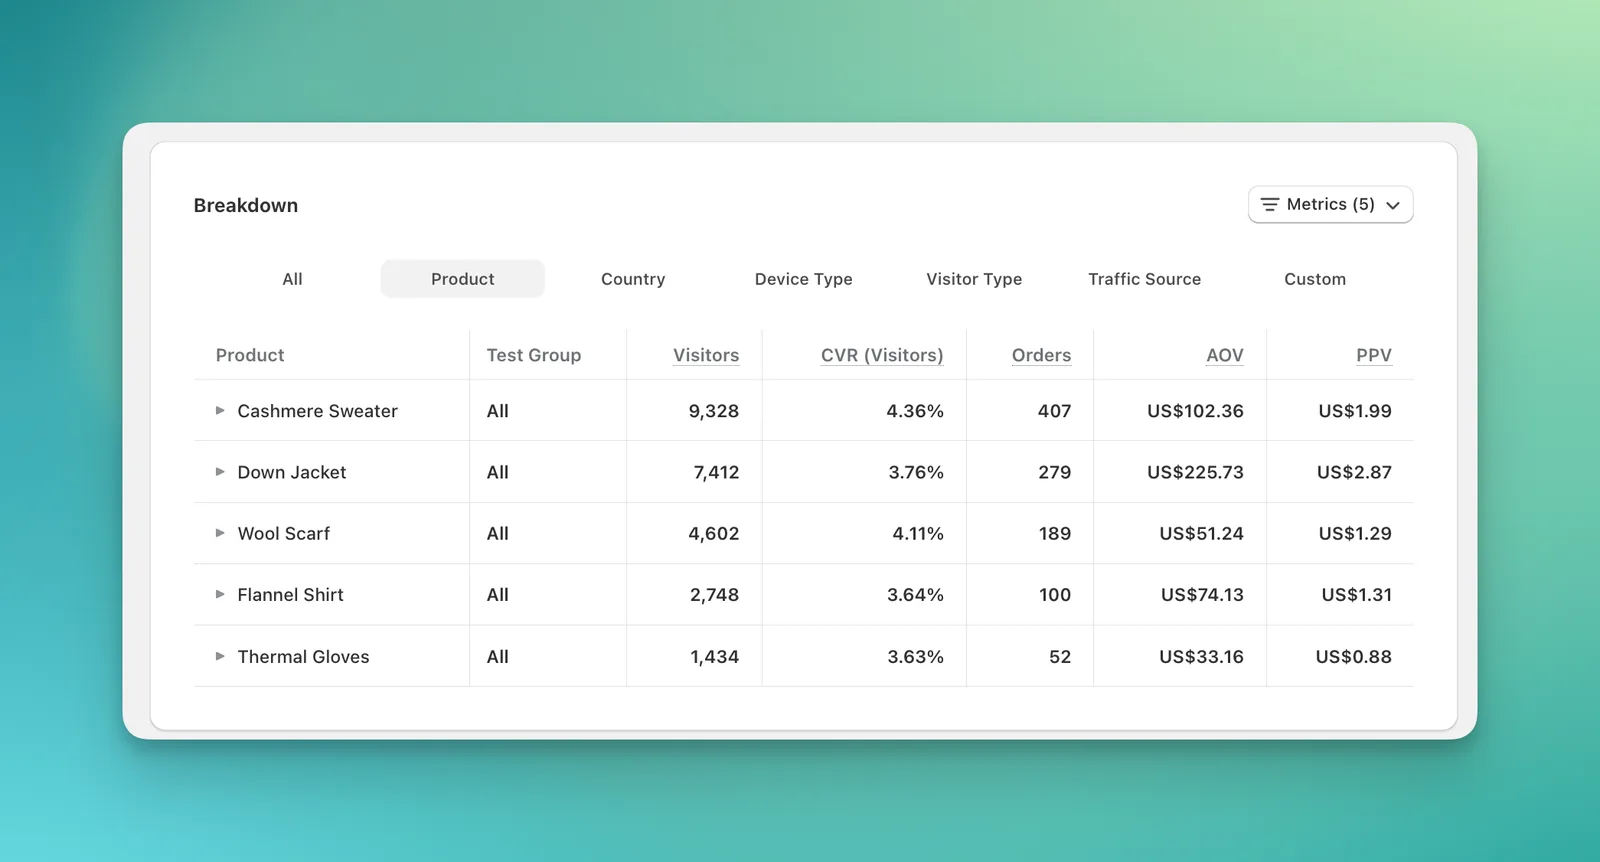Click the Thermal Gloves product name
The width and height of the screenshot is (1600, 862).
(x=303, y=656)
